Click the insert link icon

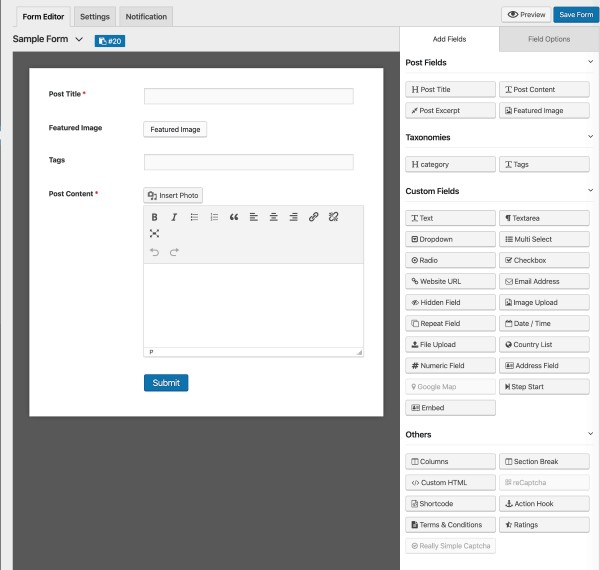click(x=313, y=217)
